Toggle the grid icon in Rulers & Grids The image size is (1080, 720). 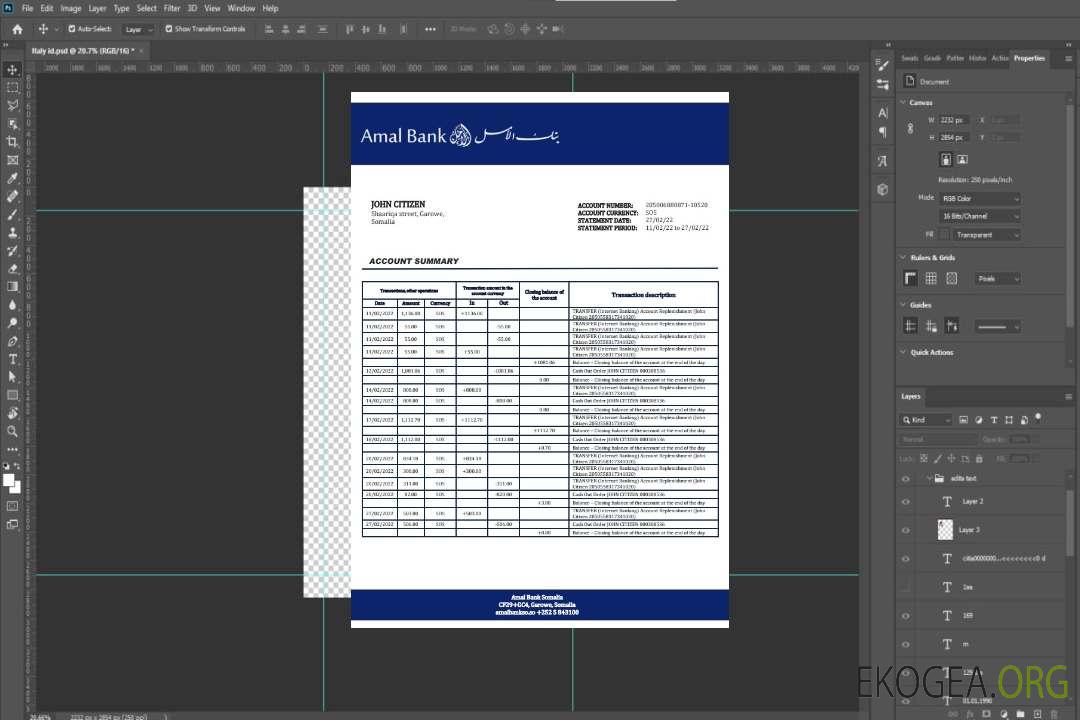(x=930, y=279)
